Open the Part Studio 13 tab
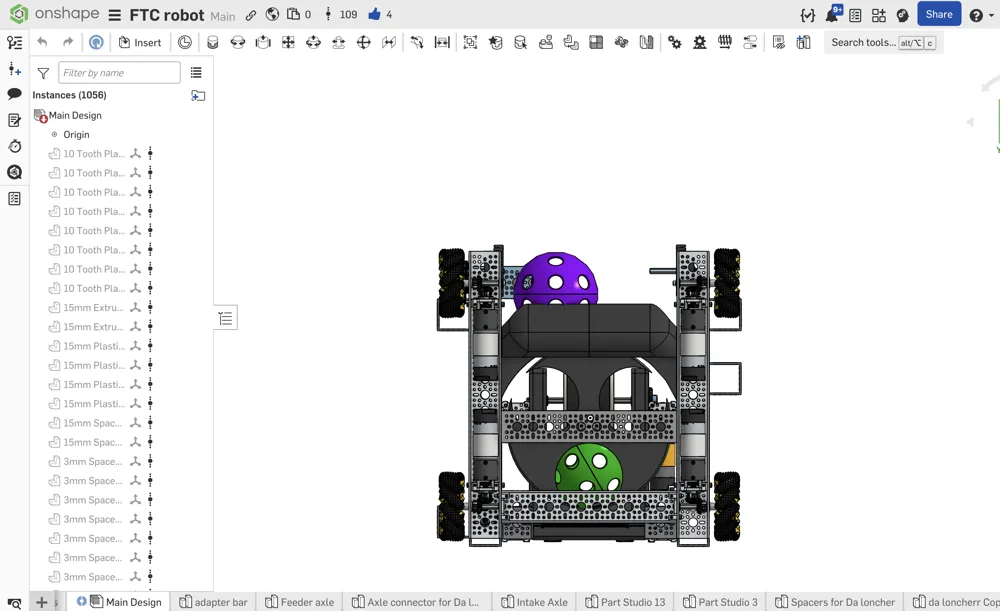 pos(625,601)
